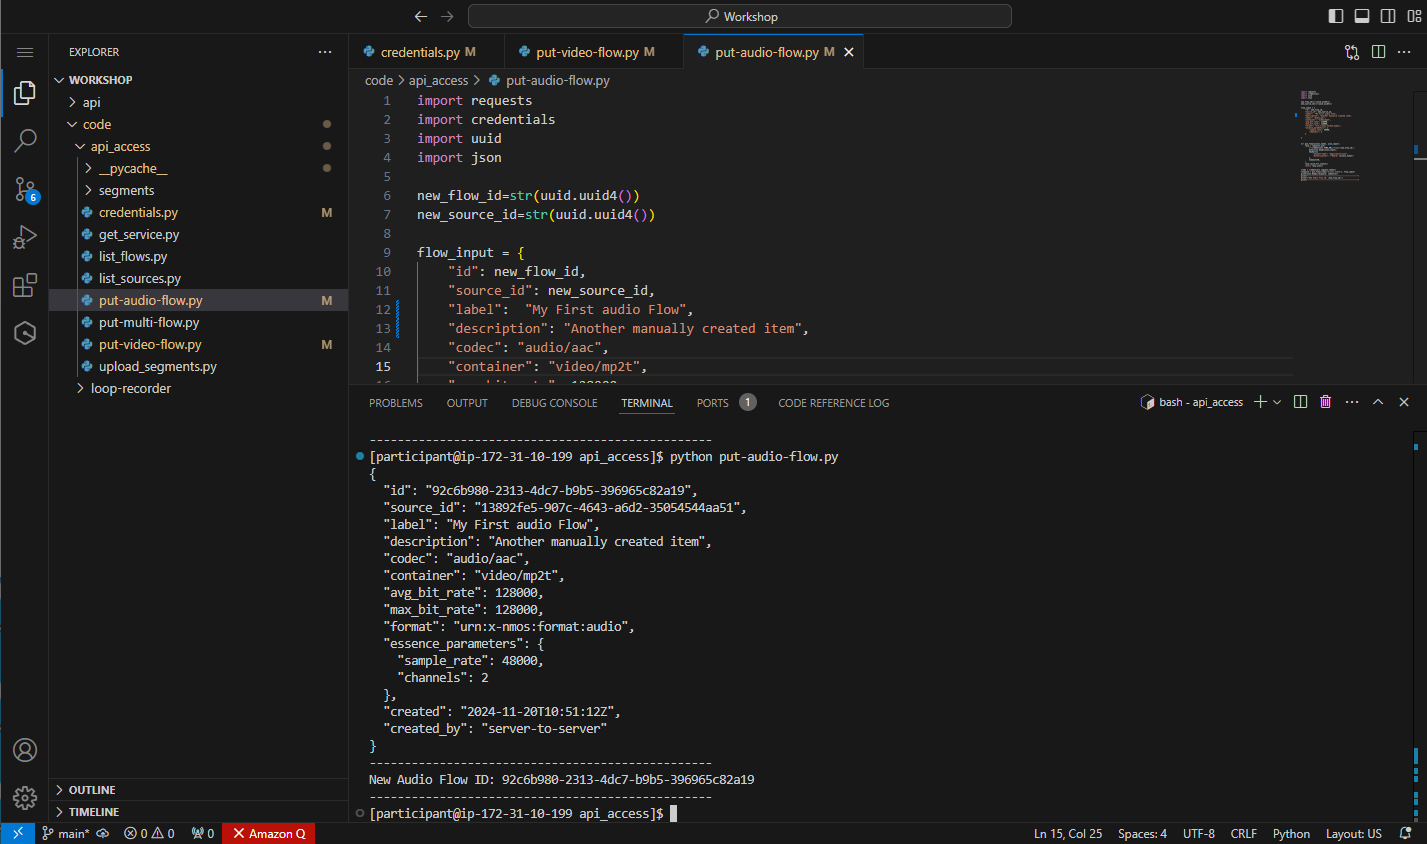Open forwarded ports indicator showing 0

click(x=203, y=833)
